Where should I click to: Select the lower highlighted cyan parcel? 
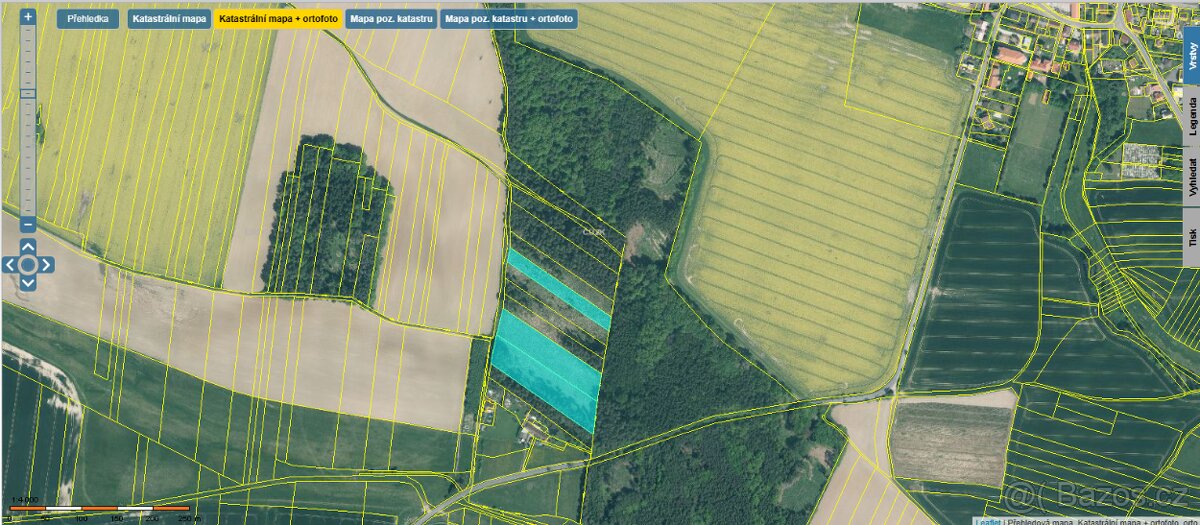click(546, 371)
